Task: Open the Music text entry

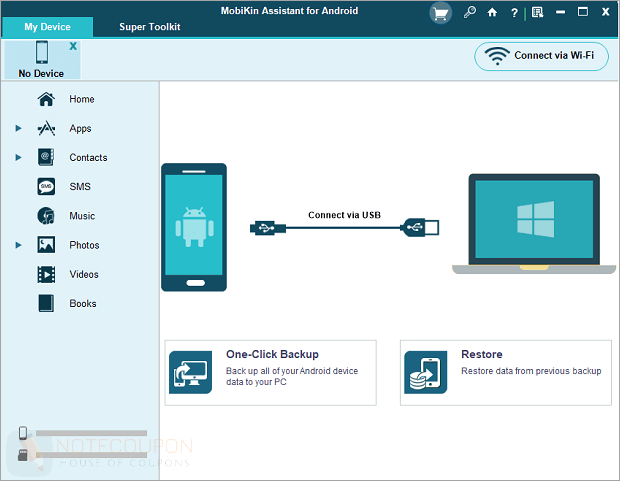Action: pos(82,216)
